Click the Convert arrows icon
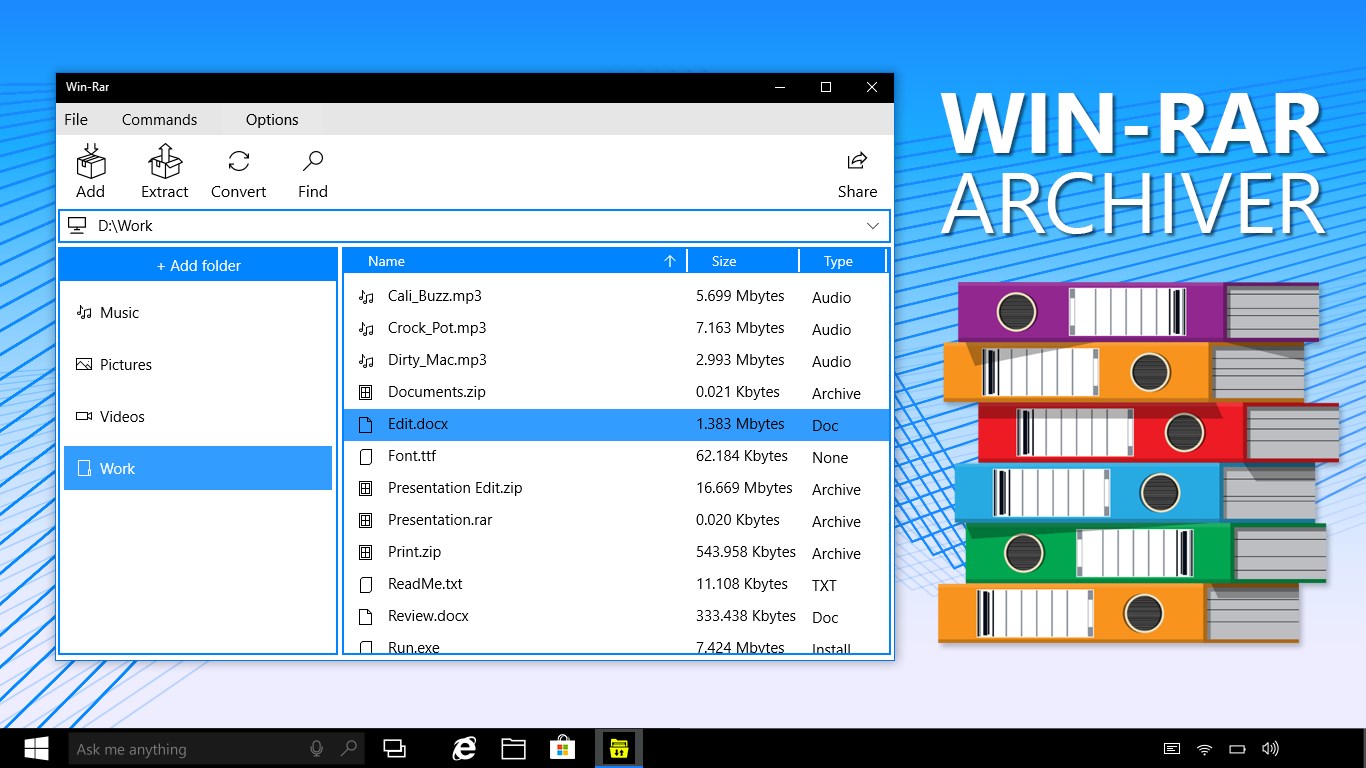1366x768 pixels. 238,161
